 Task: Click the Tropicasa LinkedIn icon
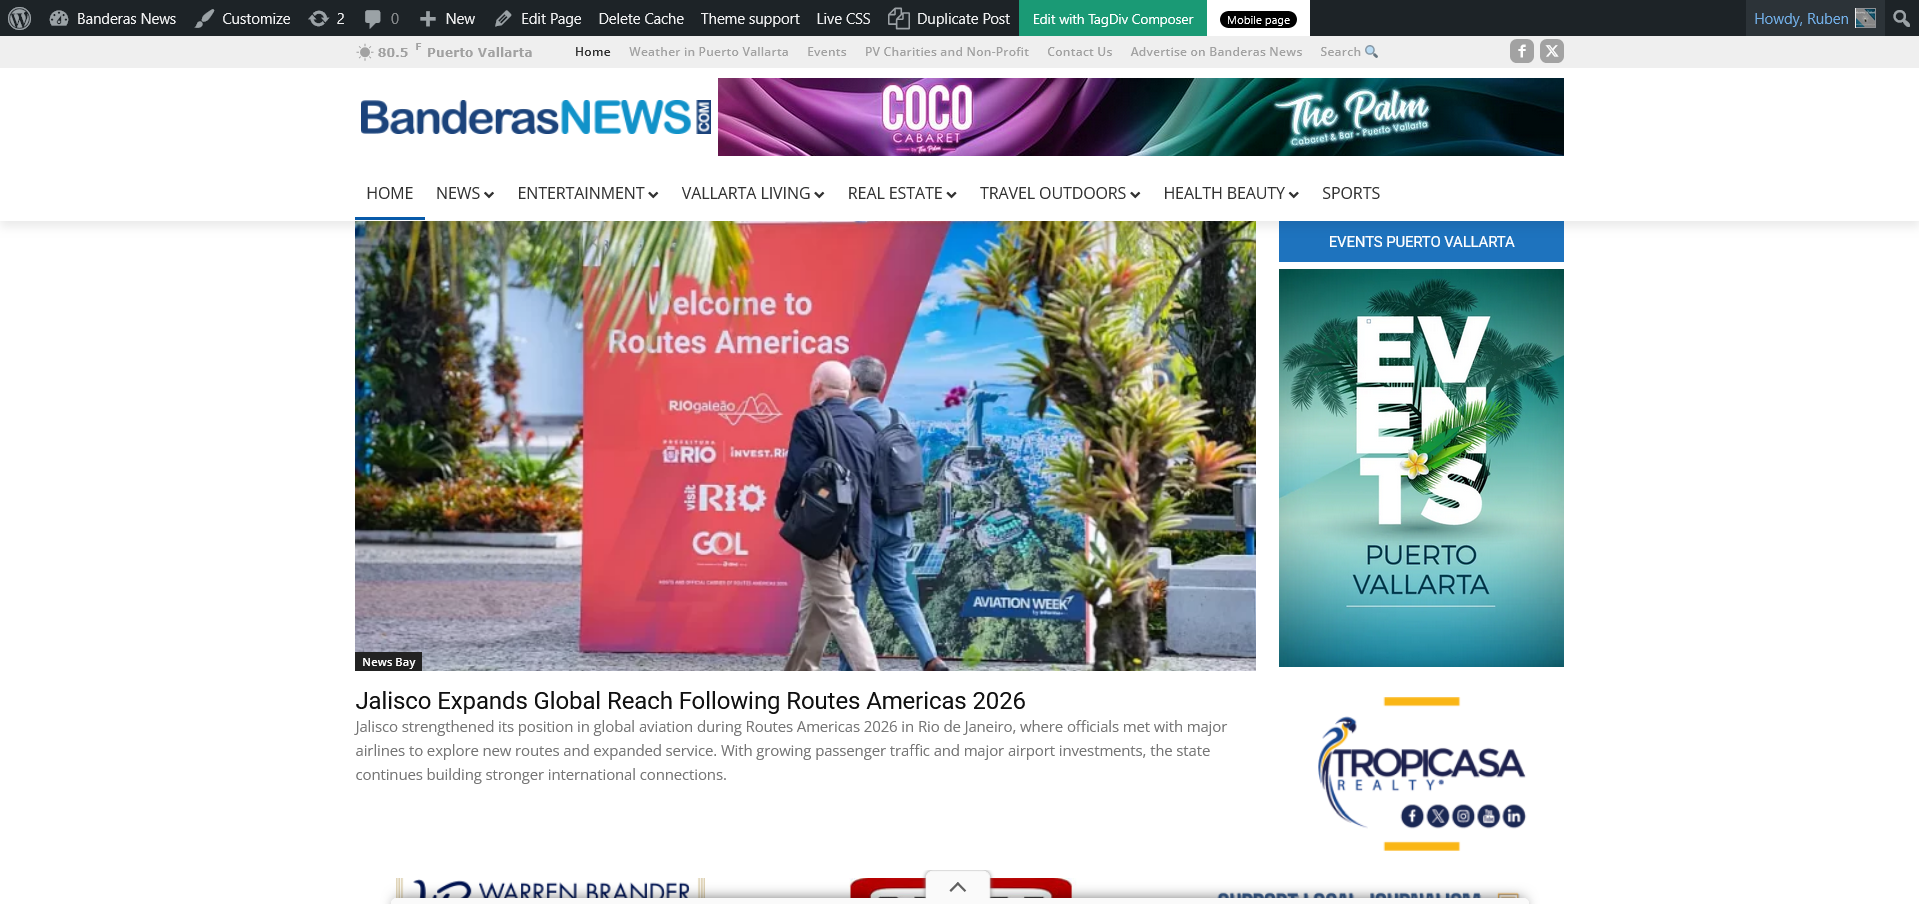point(1514,816)
